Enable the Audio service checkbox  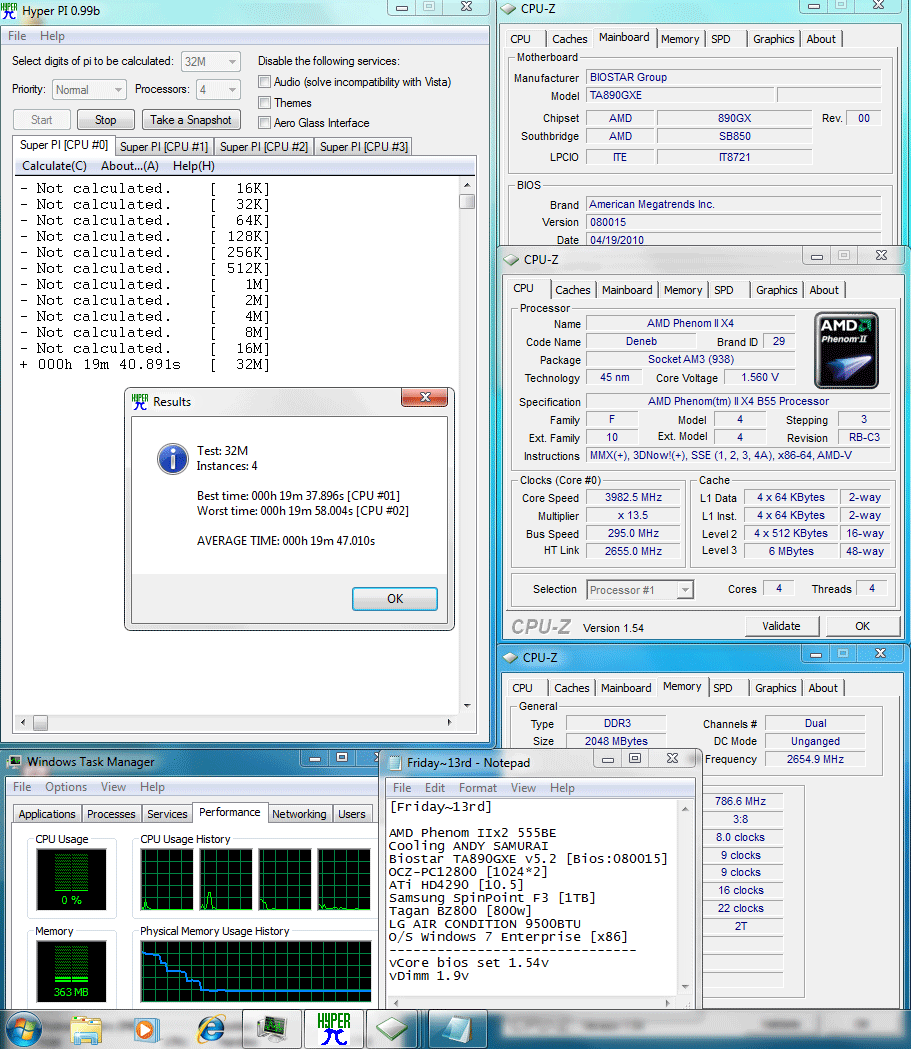click(x=265, y=82)
